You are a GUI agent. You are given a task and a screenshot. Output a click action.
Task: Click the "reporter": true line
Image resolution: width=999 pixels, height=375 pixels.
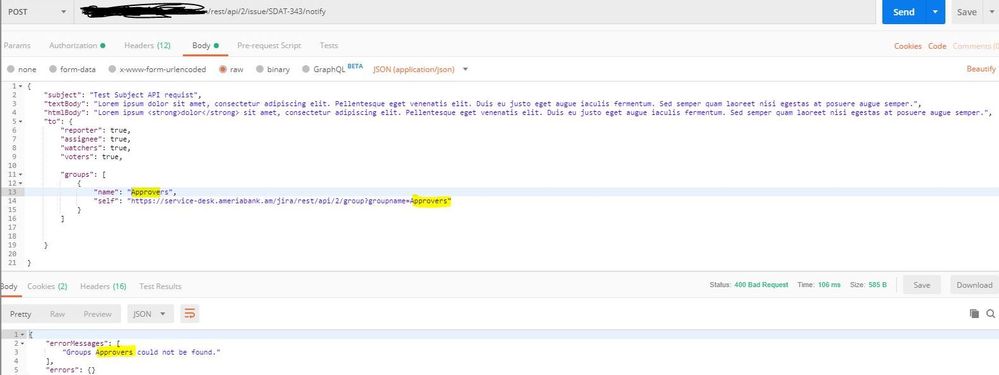tap(95, 130)
